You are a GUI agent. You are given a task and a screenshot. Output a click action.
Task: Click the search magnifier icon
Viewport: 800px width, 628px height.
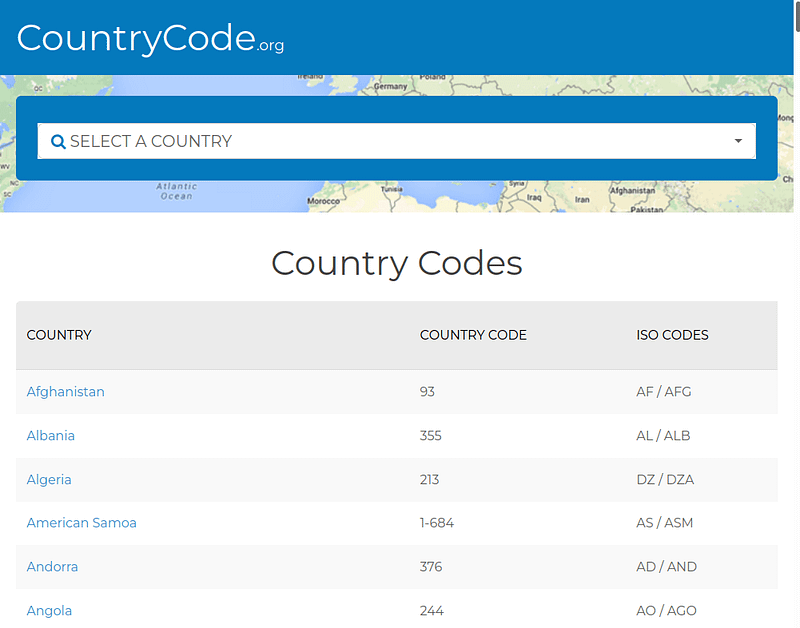[x=58, y=142]
